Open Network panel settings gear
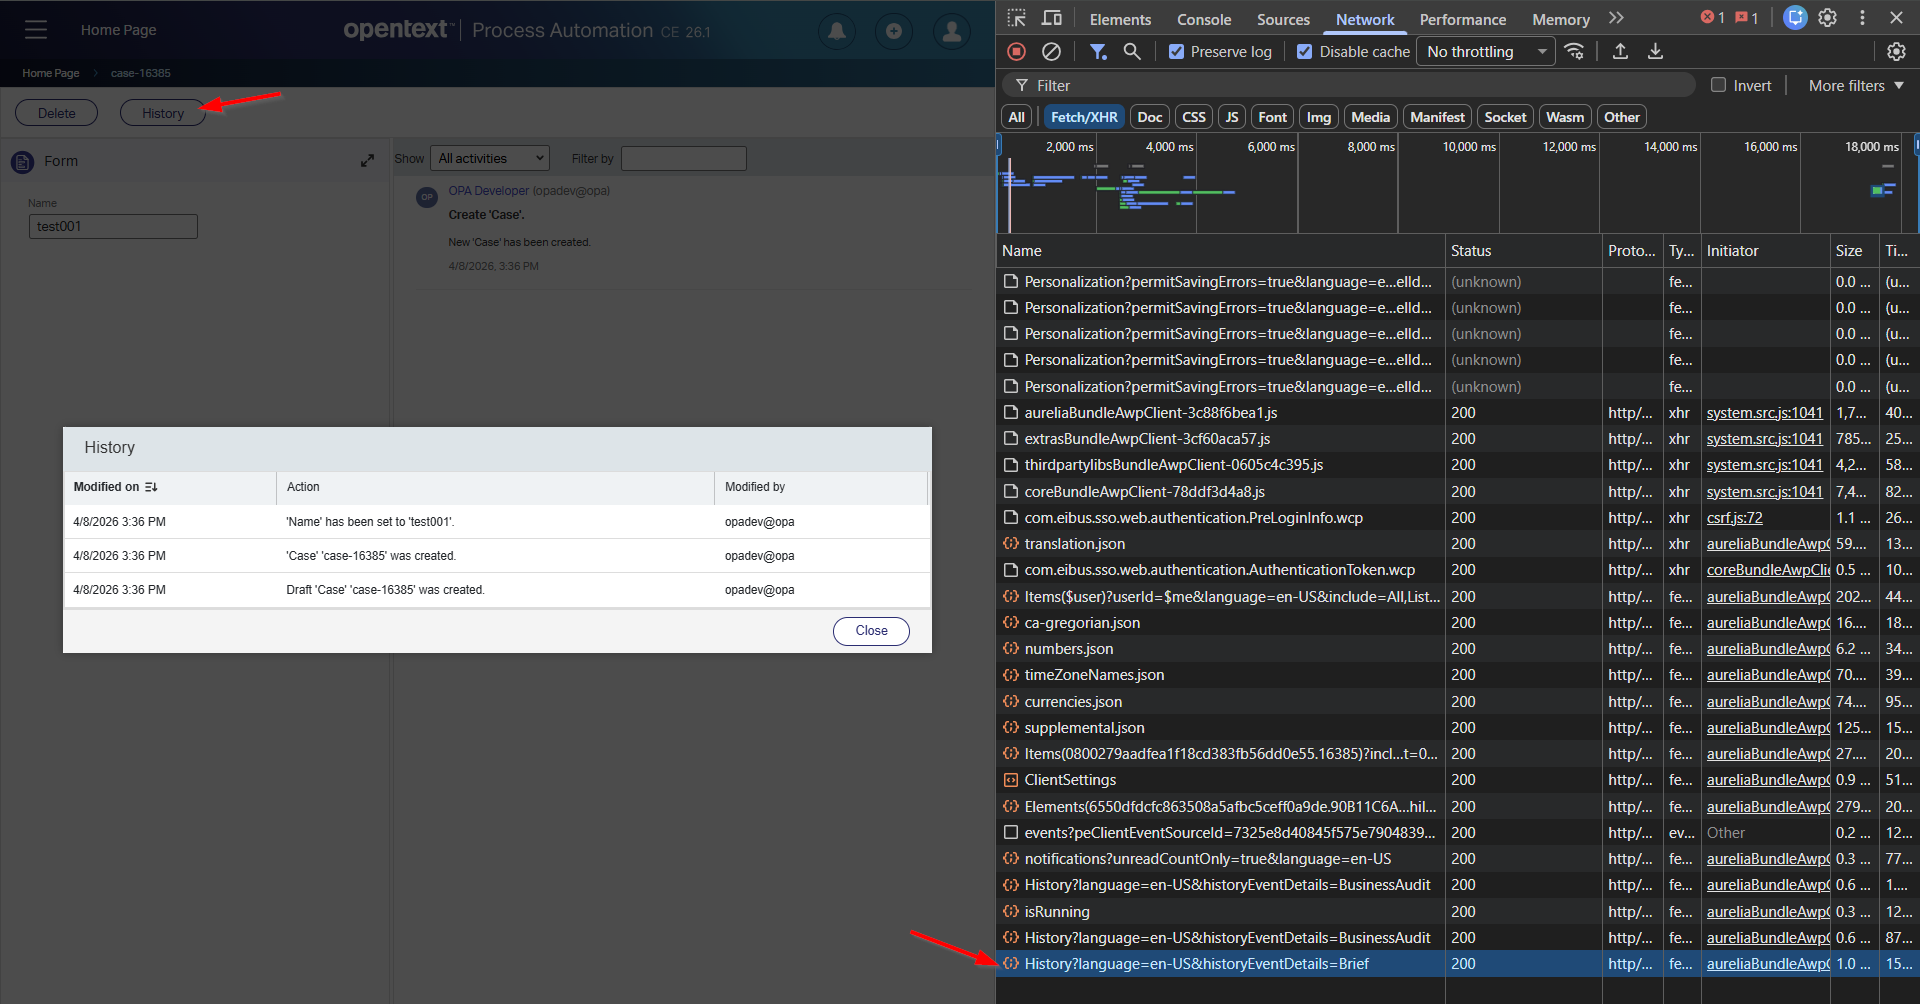Image resolution: width=1920 pixels, height=1004 pixels. [1896, 51]
